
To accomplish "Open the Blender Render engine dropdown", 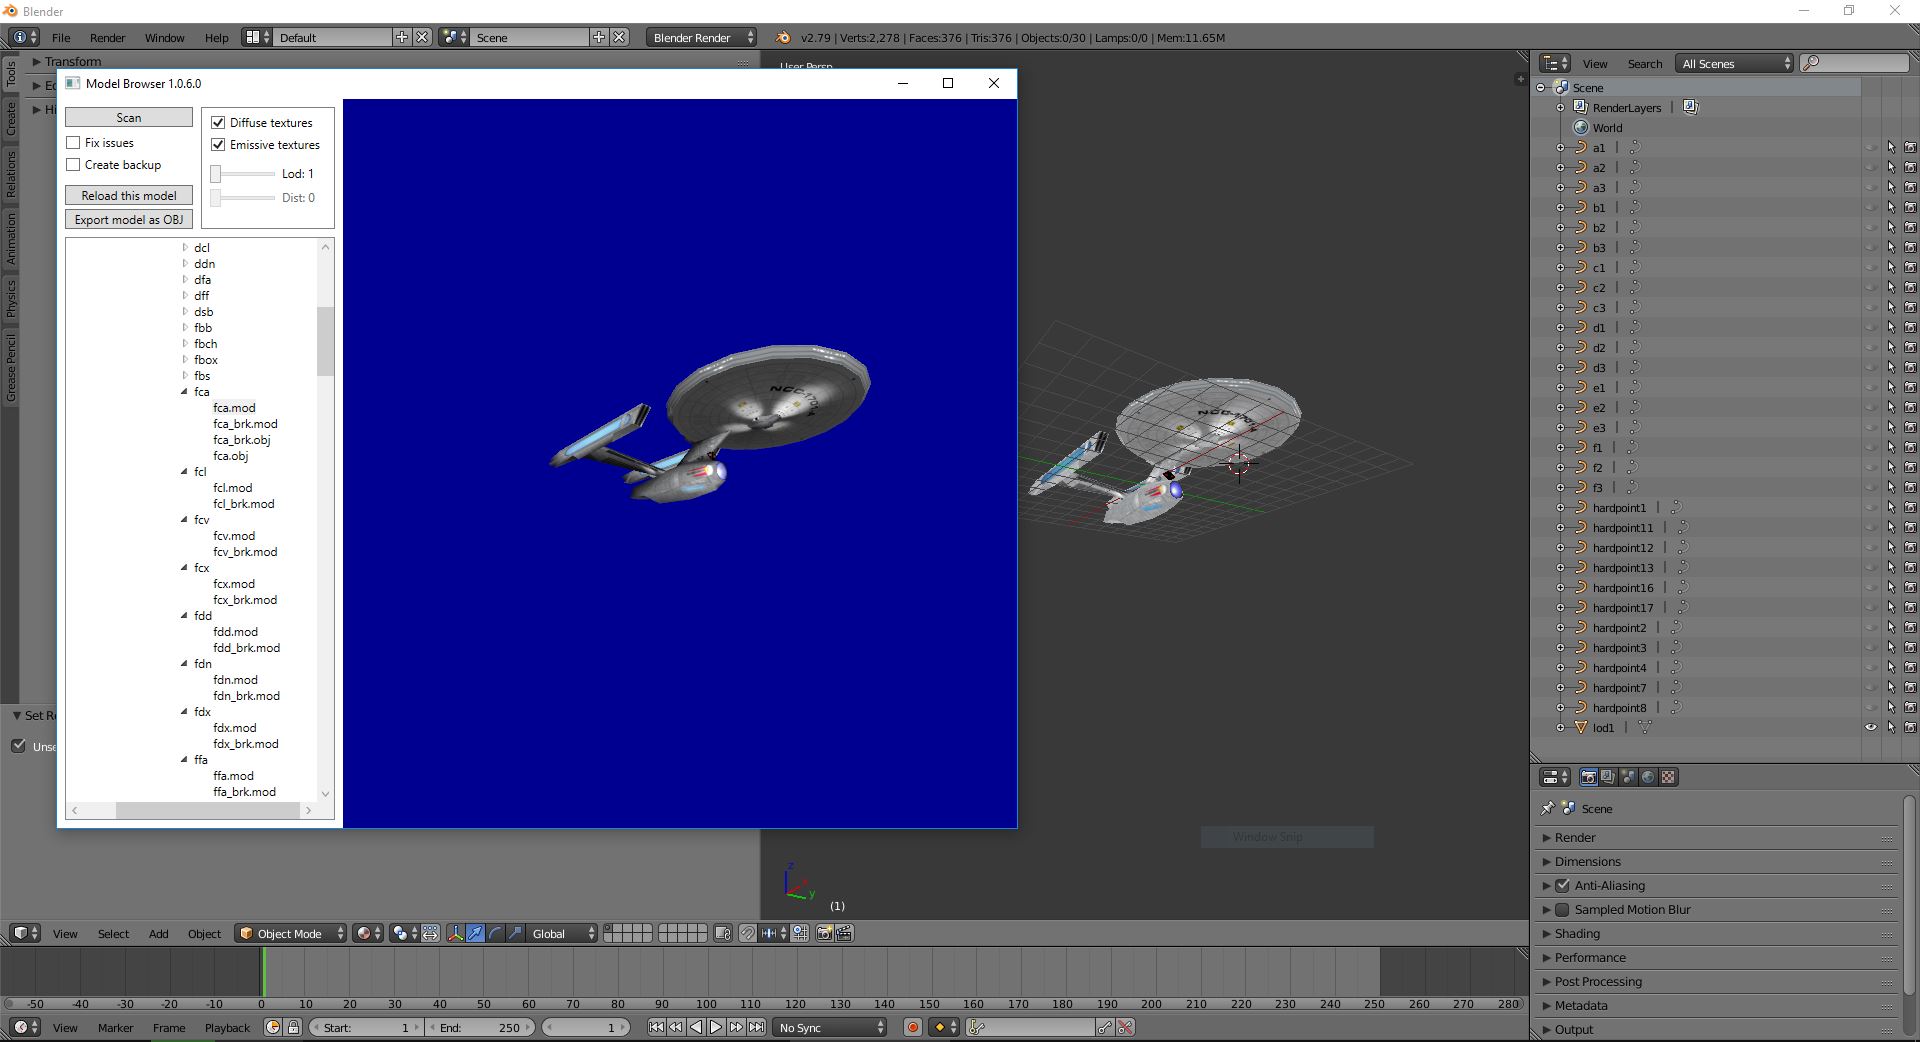I will pos(701,37).
